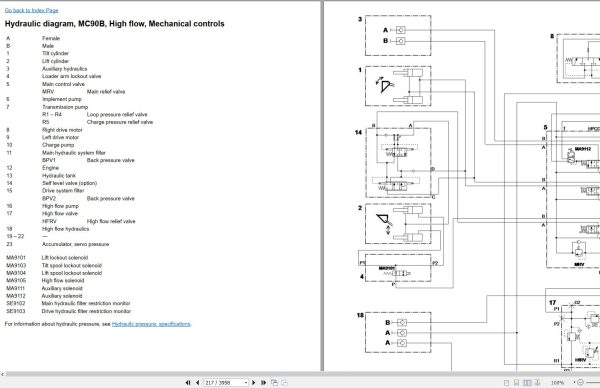Click the left scroll arrow of horizontal scrollbar
The height and width of the screenshot is (388, 600).
[x=2, y=374]
